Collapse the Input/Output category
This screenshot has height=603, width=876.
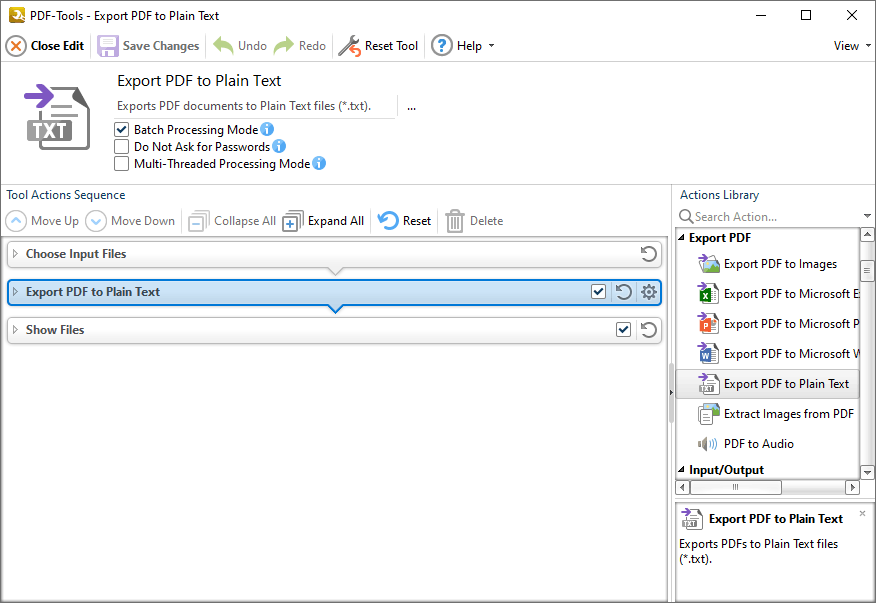pos(682,470)
